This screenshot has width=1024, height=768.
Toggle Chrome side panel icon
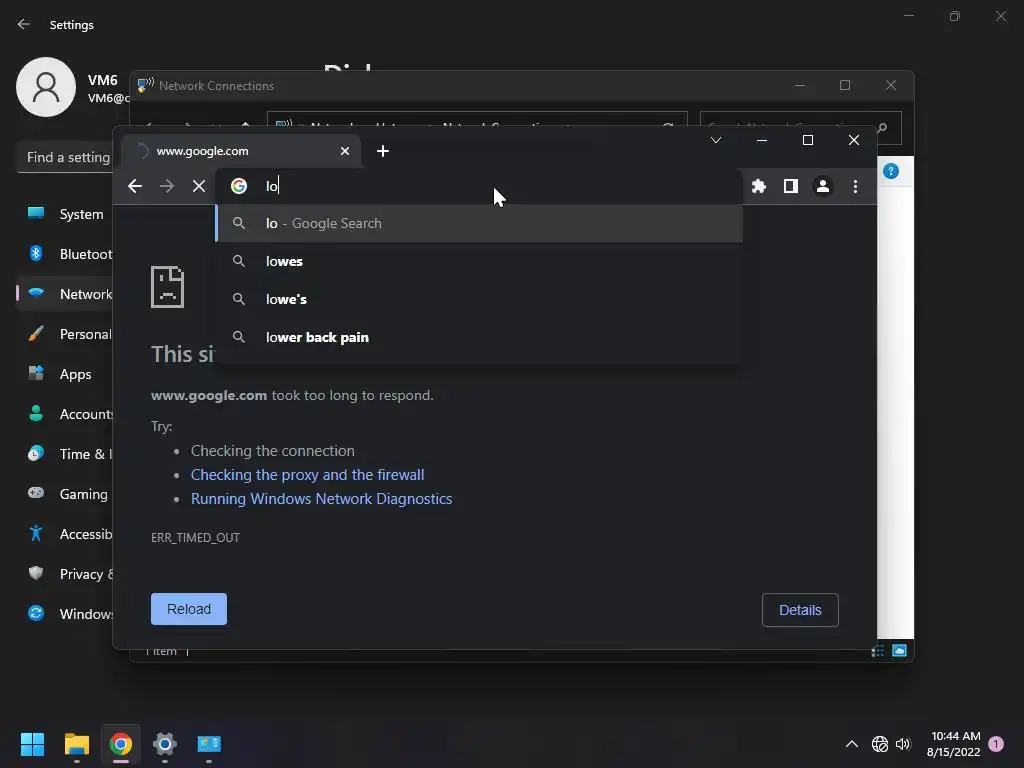click(790, 186)
